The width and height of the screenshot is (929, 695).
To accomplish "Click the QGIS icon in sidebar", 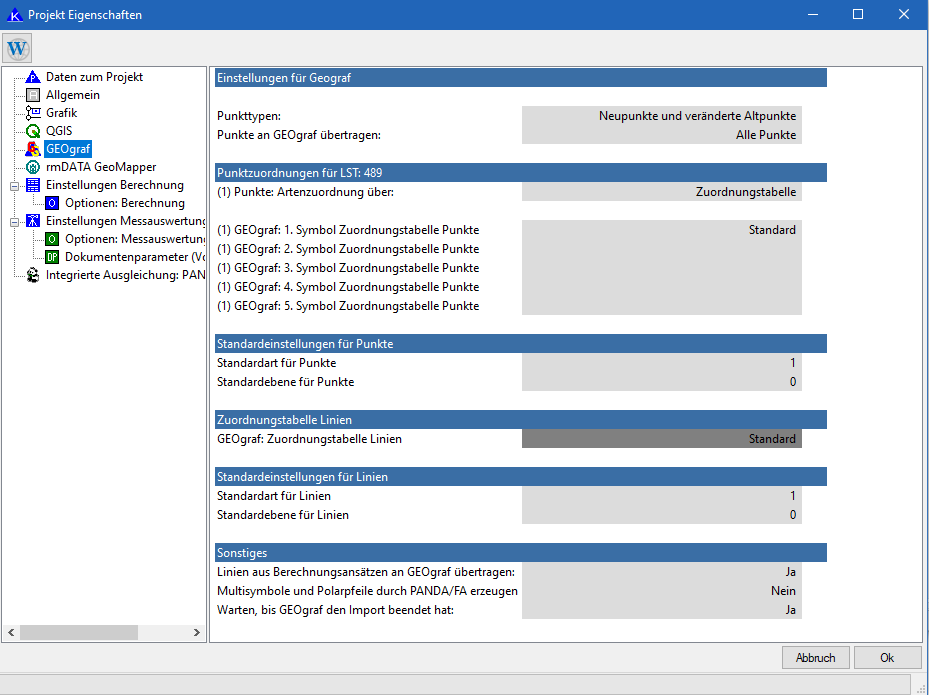I will point(33,131).
